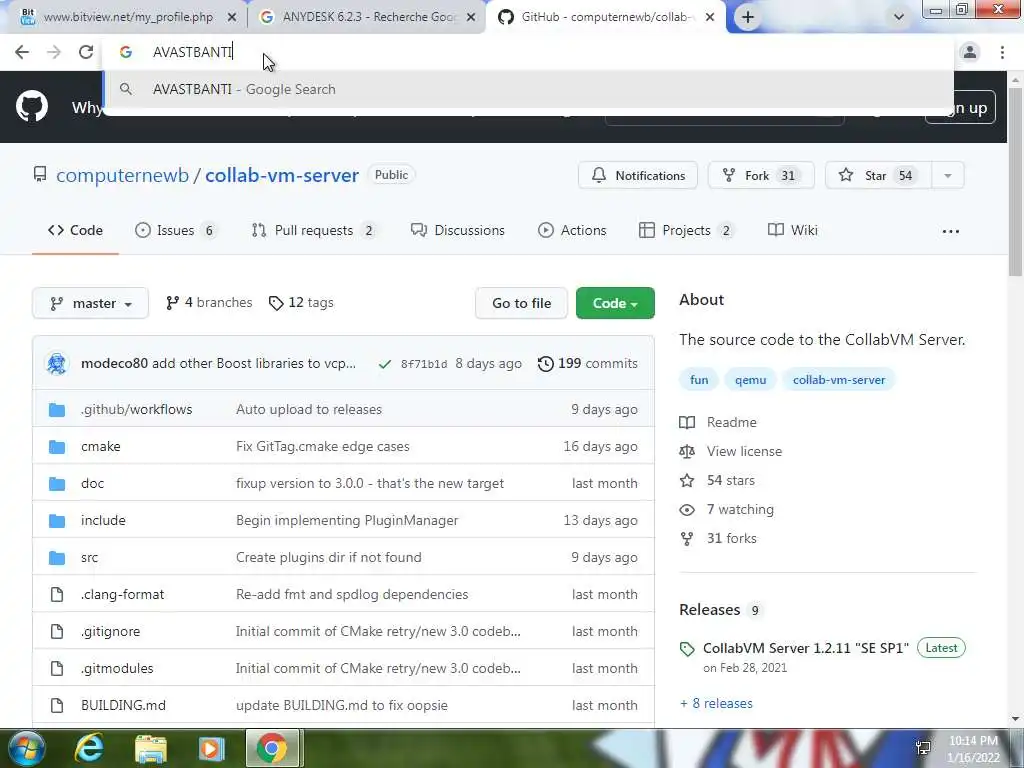Screen dimensions: 1024x768
Task: View the 199 commits history
Action: 588,364
